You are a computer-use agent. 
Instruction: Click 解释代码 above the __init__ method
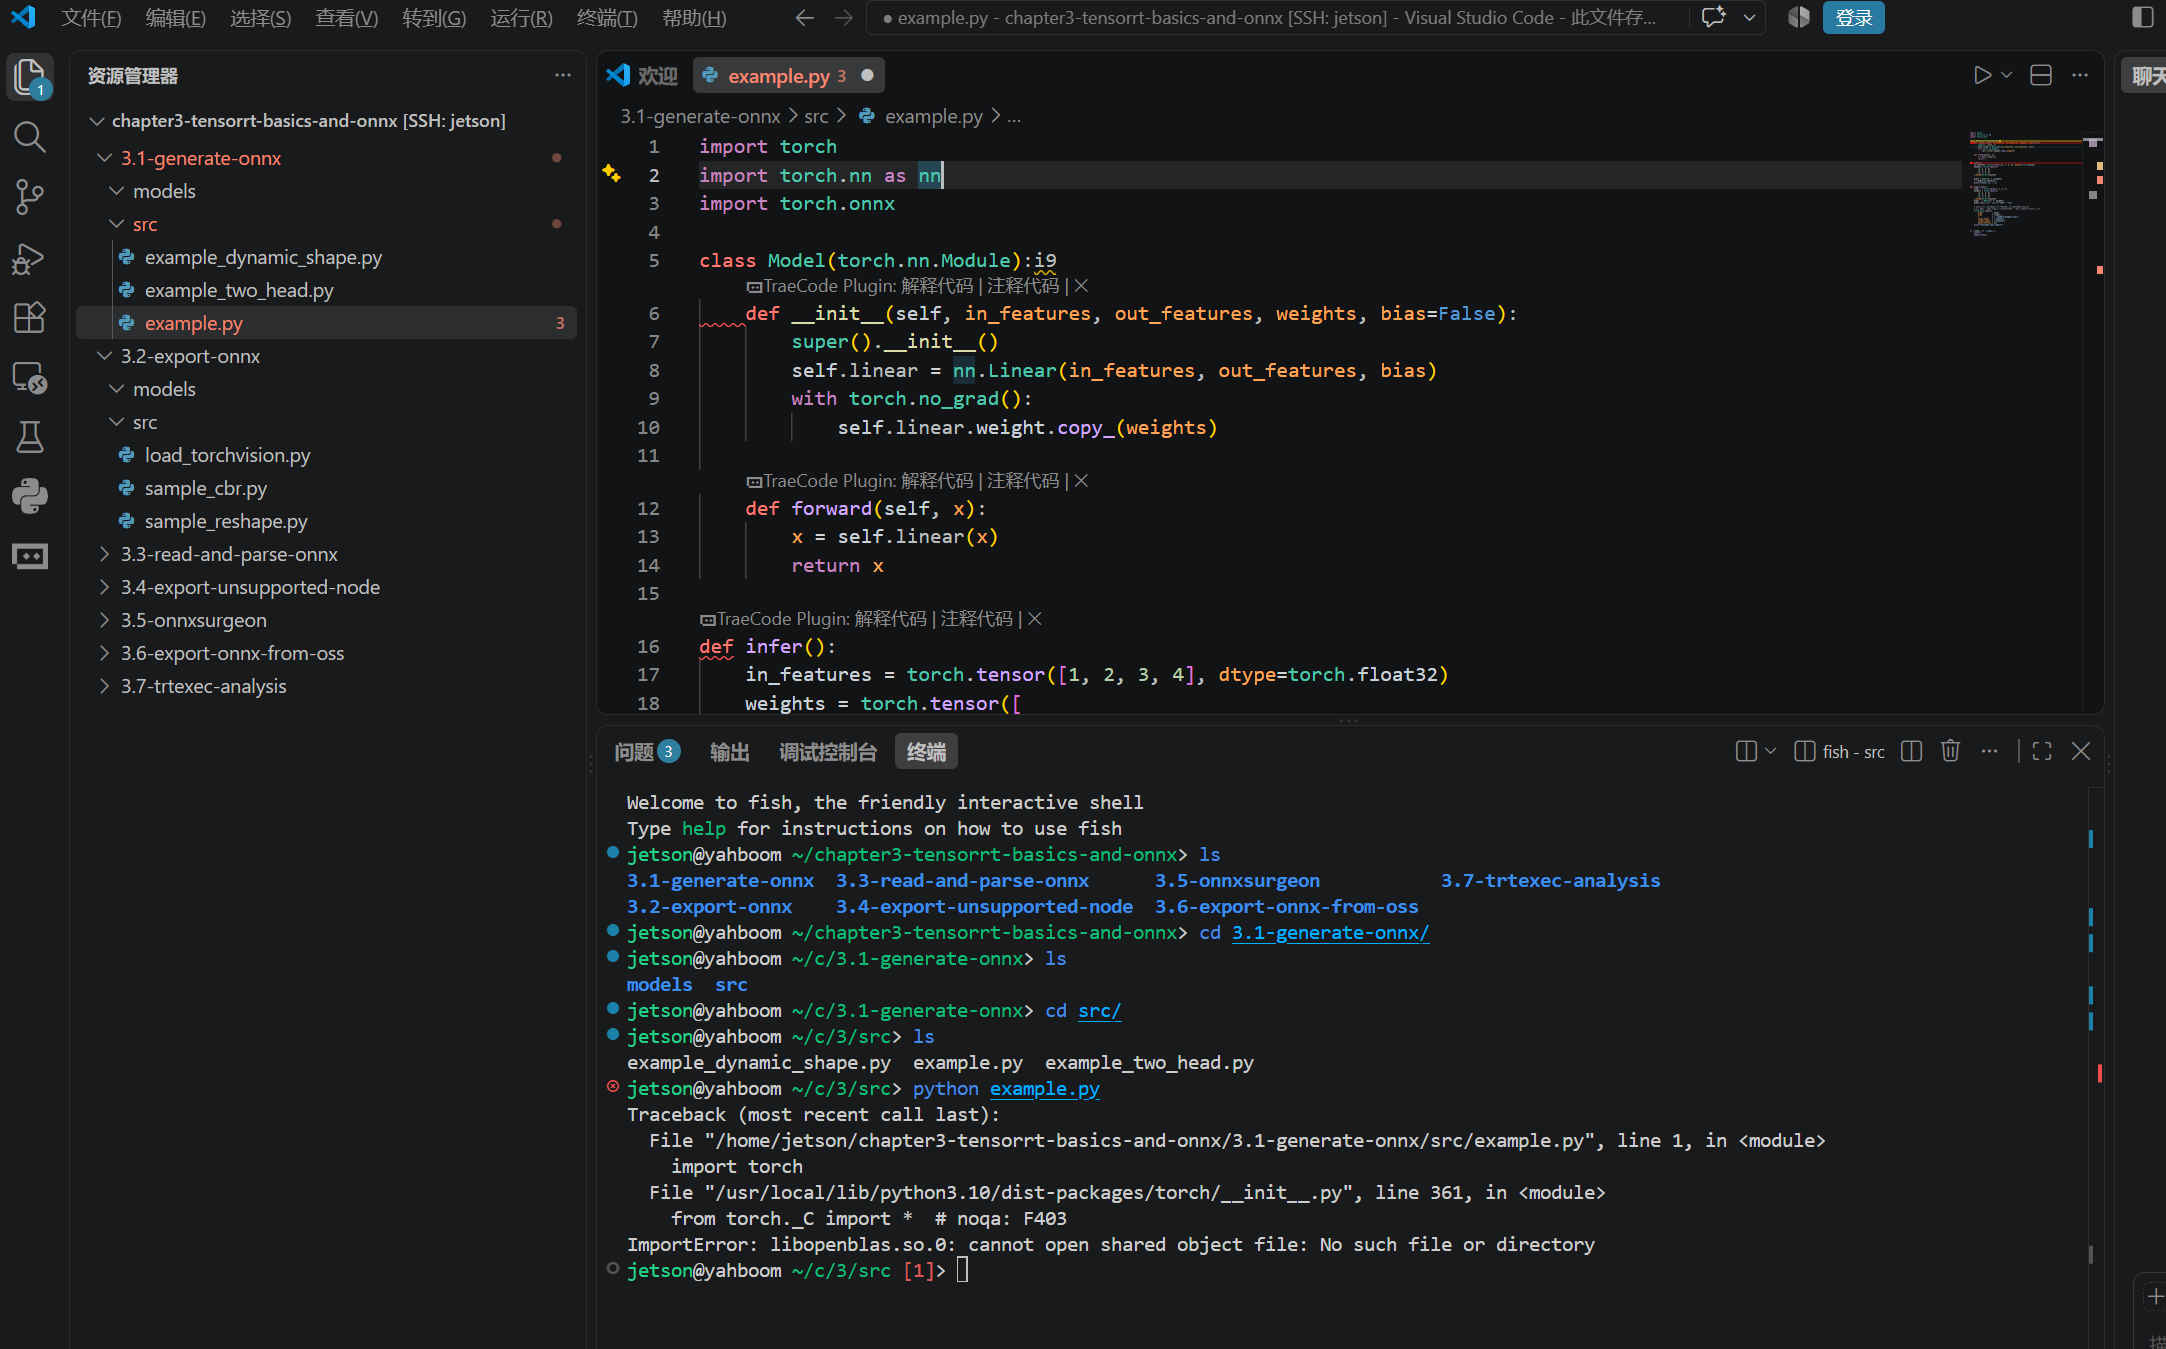click(937, 286)
